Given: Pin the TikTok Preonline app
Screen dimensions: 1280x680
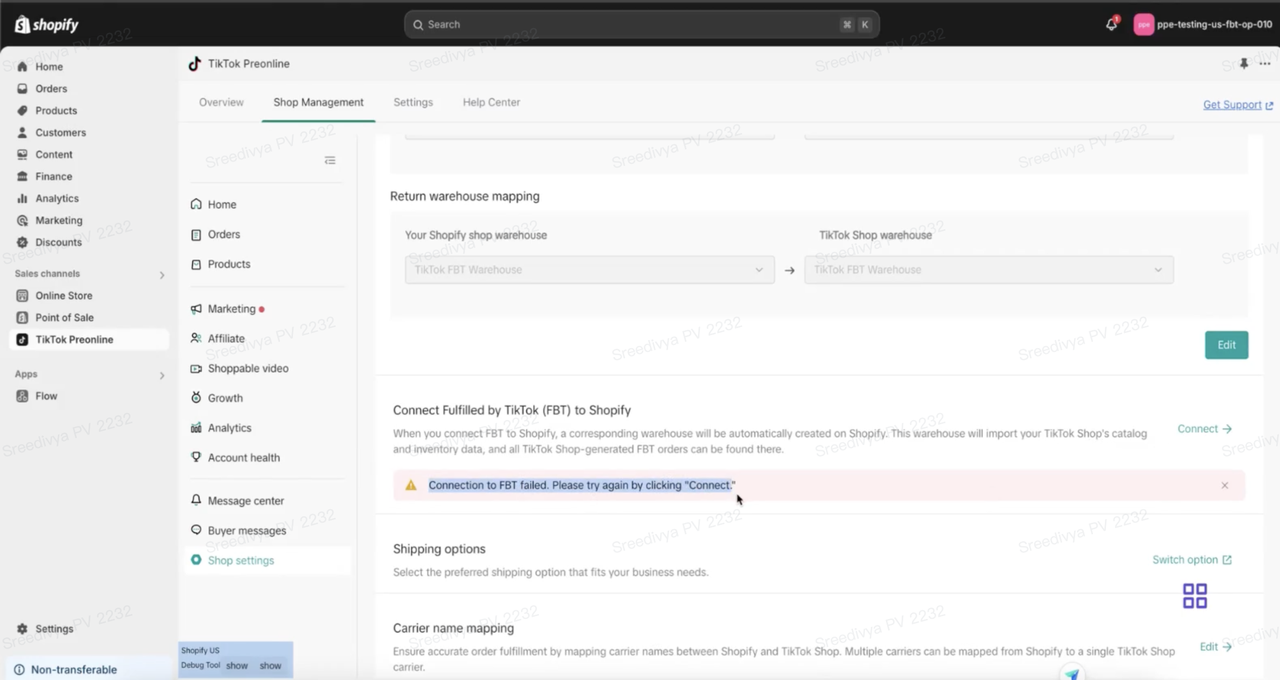Looking at the screenshot, I should pyautogui.click(x=1244, y=63).
